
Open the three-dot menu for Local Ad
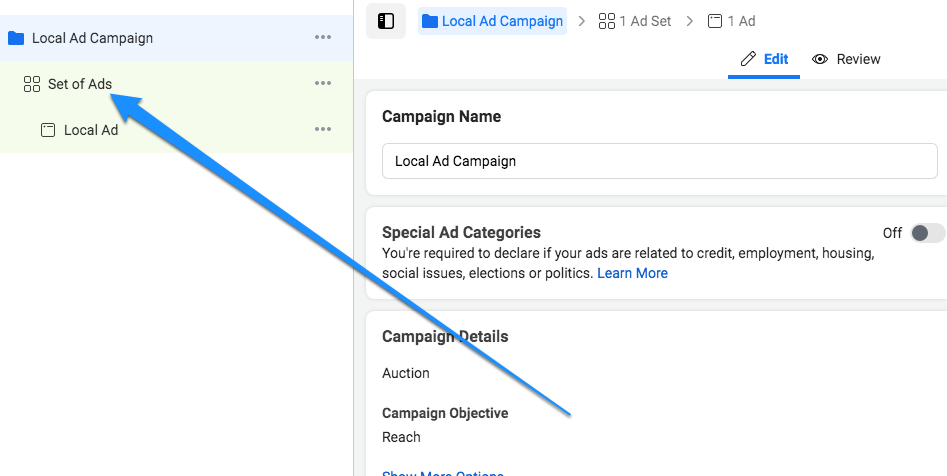coord(323,129)
